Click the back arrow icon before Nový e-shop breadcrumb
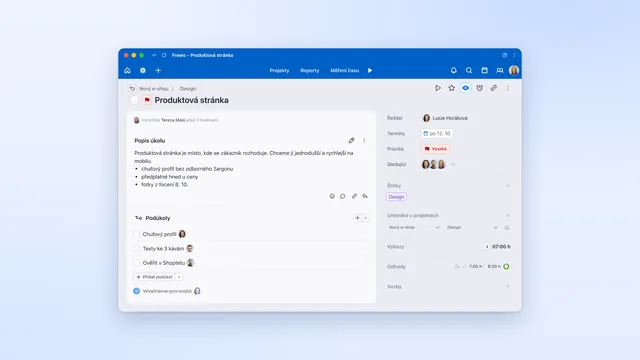The width and height of the screenshot is (640, 360). click(132, 89)
